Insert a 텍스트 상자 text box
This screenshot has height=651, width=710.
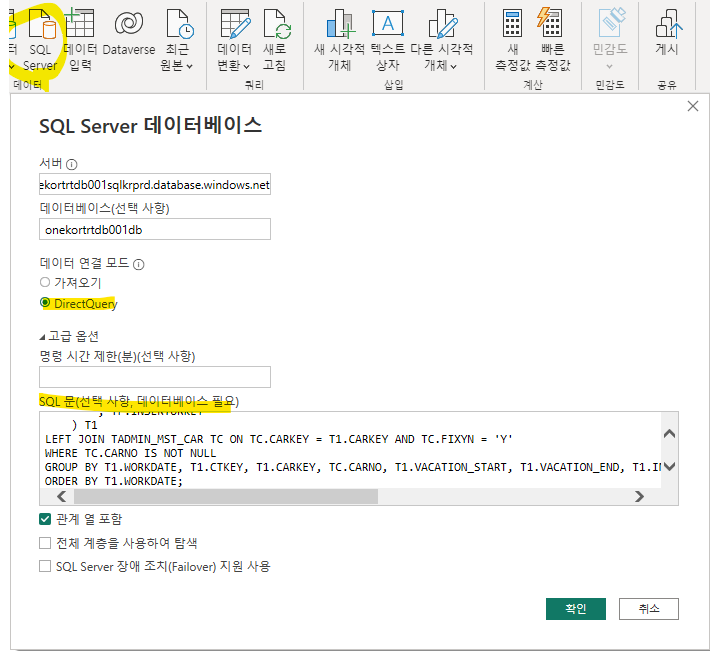pyautogui.click(x=388, y=41)
